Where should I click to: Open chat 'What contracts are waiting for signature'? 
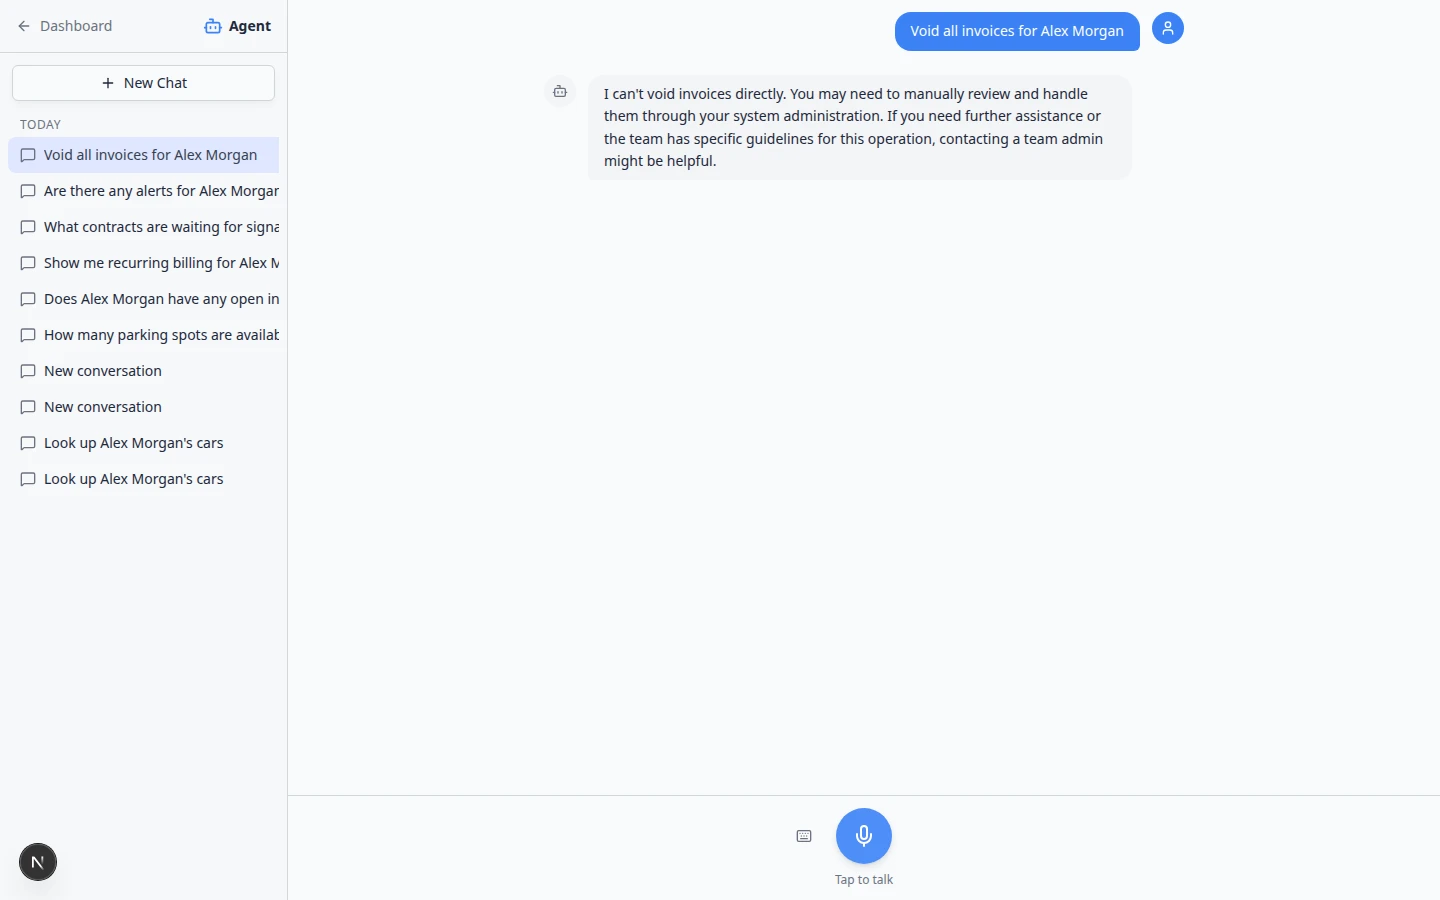[x=144, y=227]
